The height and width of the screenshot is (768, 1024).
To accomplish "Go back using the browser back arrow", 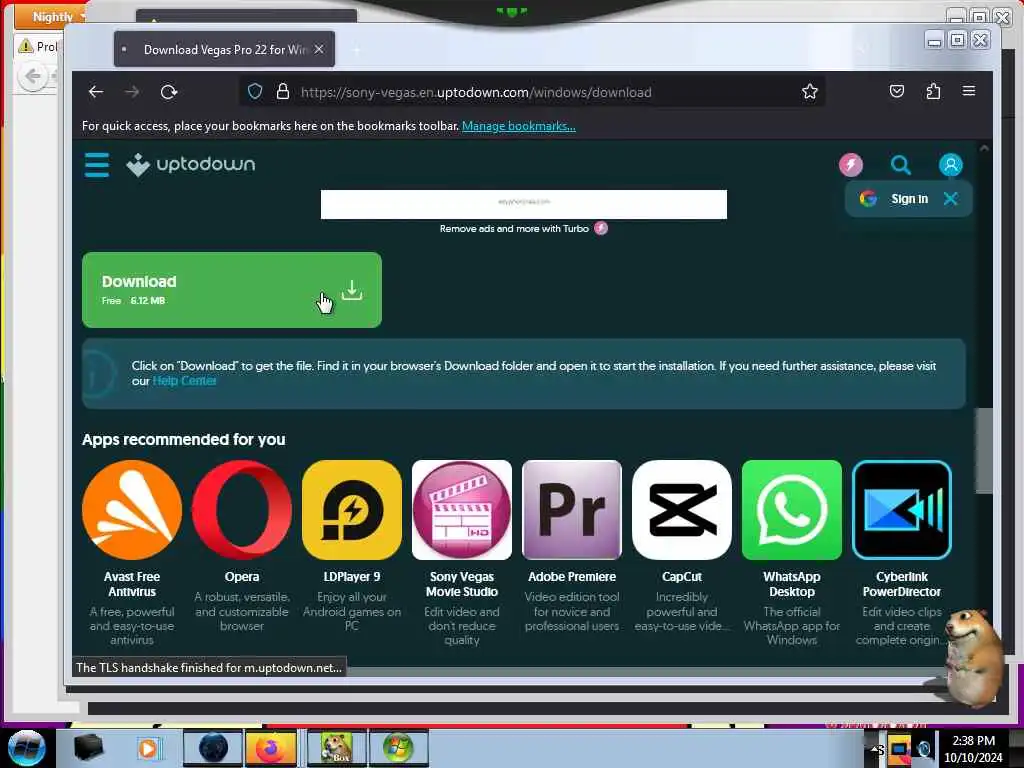I will click(96, 92).
